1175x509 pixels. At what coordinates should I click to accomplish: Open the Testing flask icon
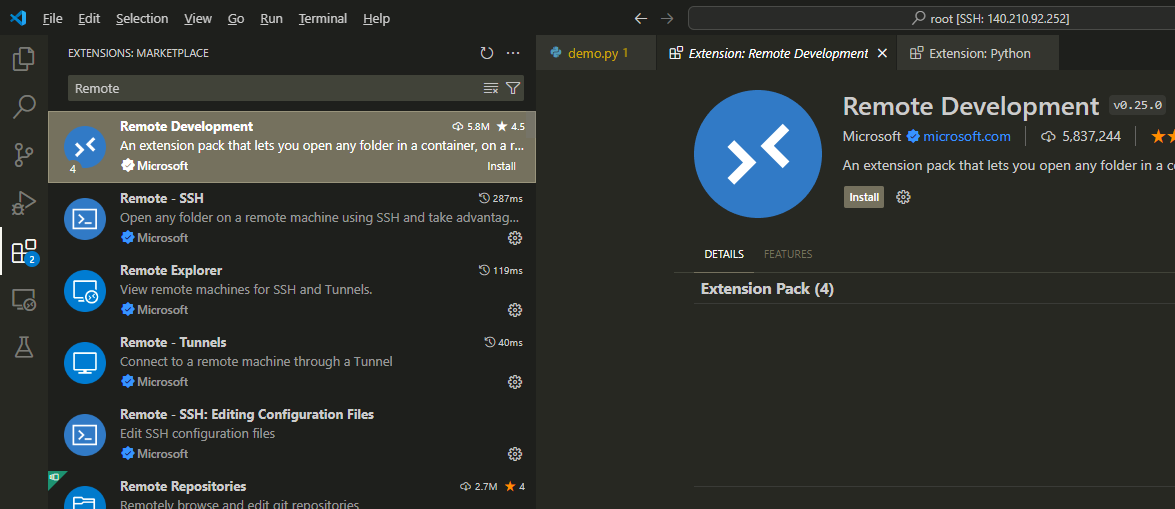coord(24,347)
